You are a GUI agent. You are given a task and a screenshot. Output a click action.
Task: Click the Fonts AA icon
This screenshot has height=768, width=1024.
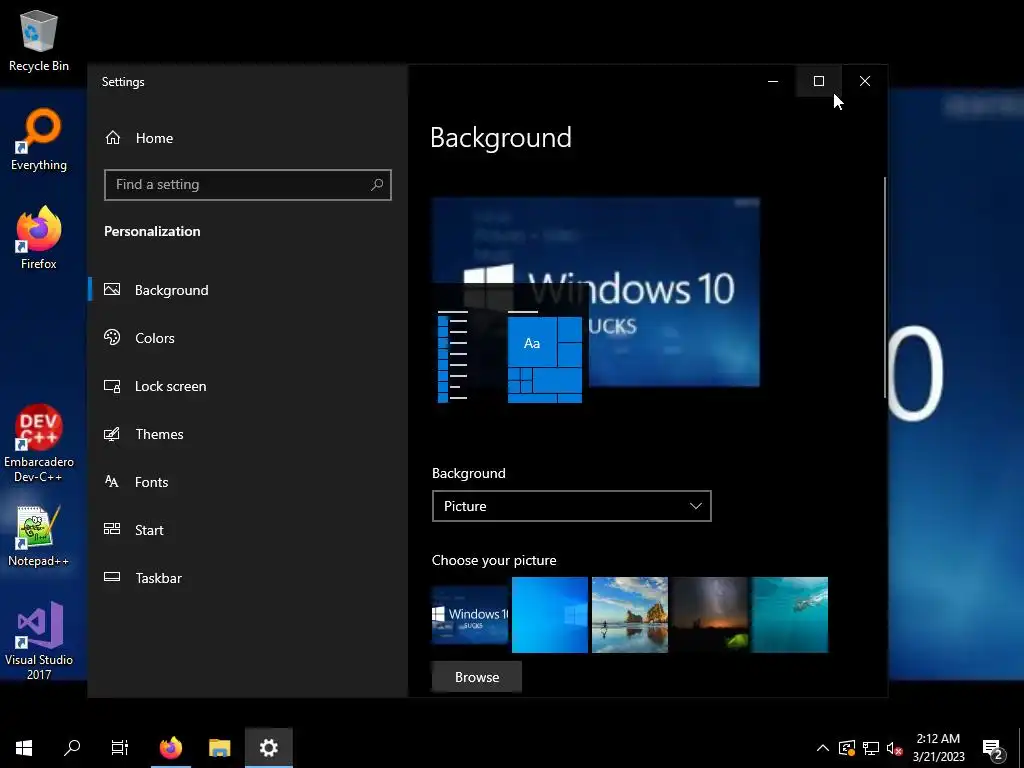point(112,482)
